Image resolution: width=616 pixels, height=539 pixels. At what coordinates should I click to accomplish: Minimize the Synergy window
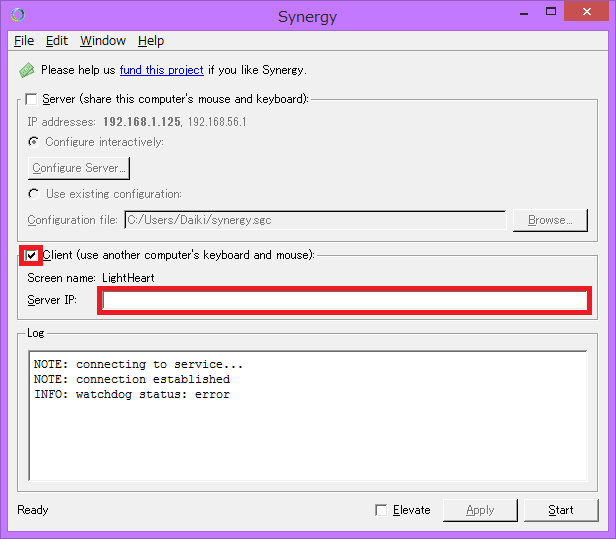pyautogui.click(x=524, y=13)
